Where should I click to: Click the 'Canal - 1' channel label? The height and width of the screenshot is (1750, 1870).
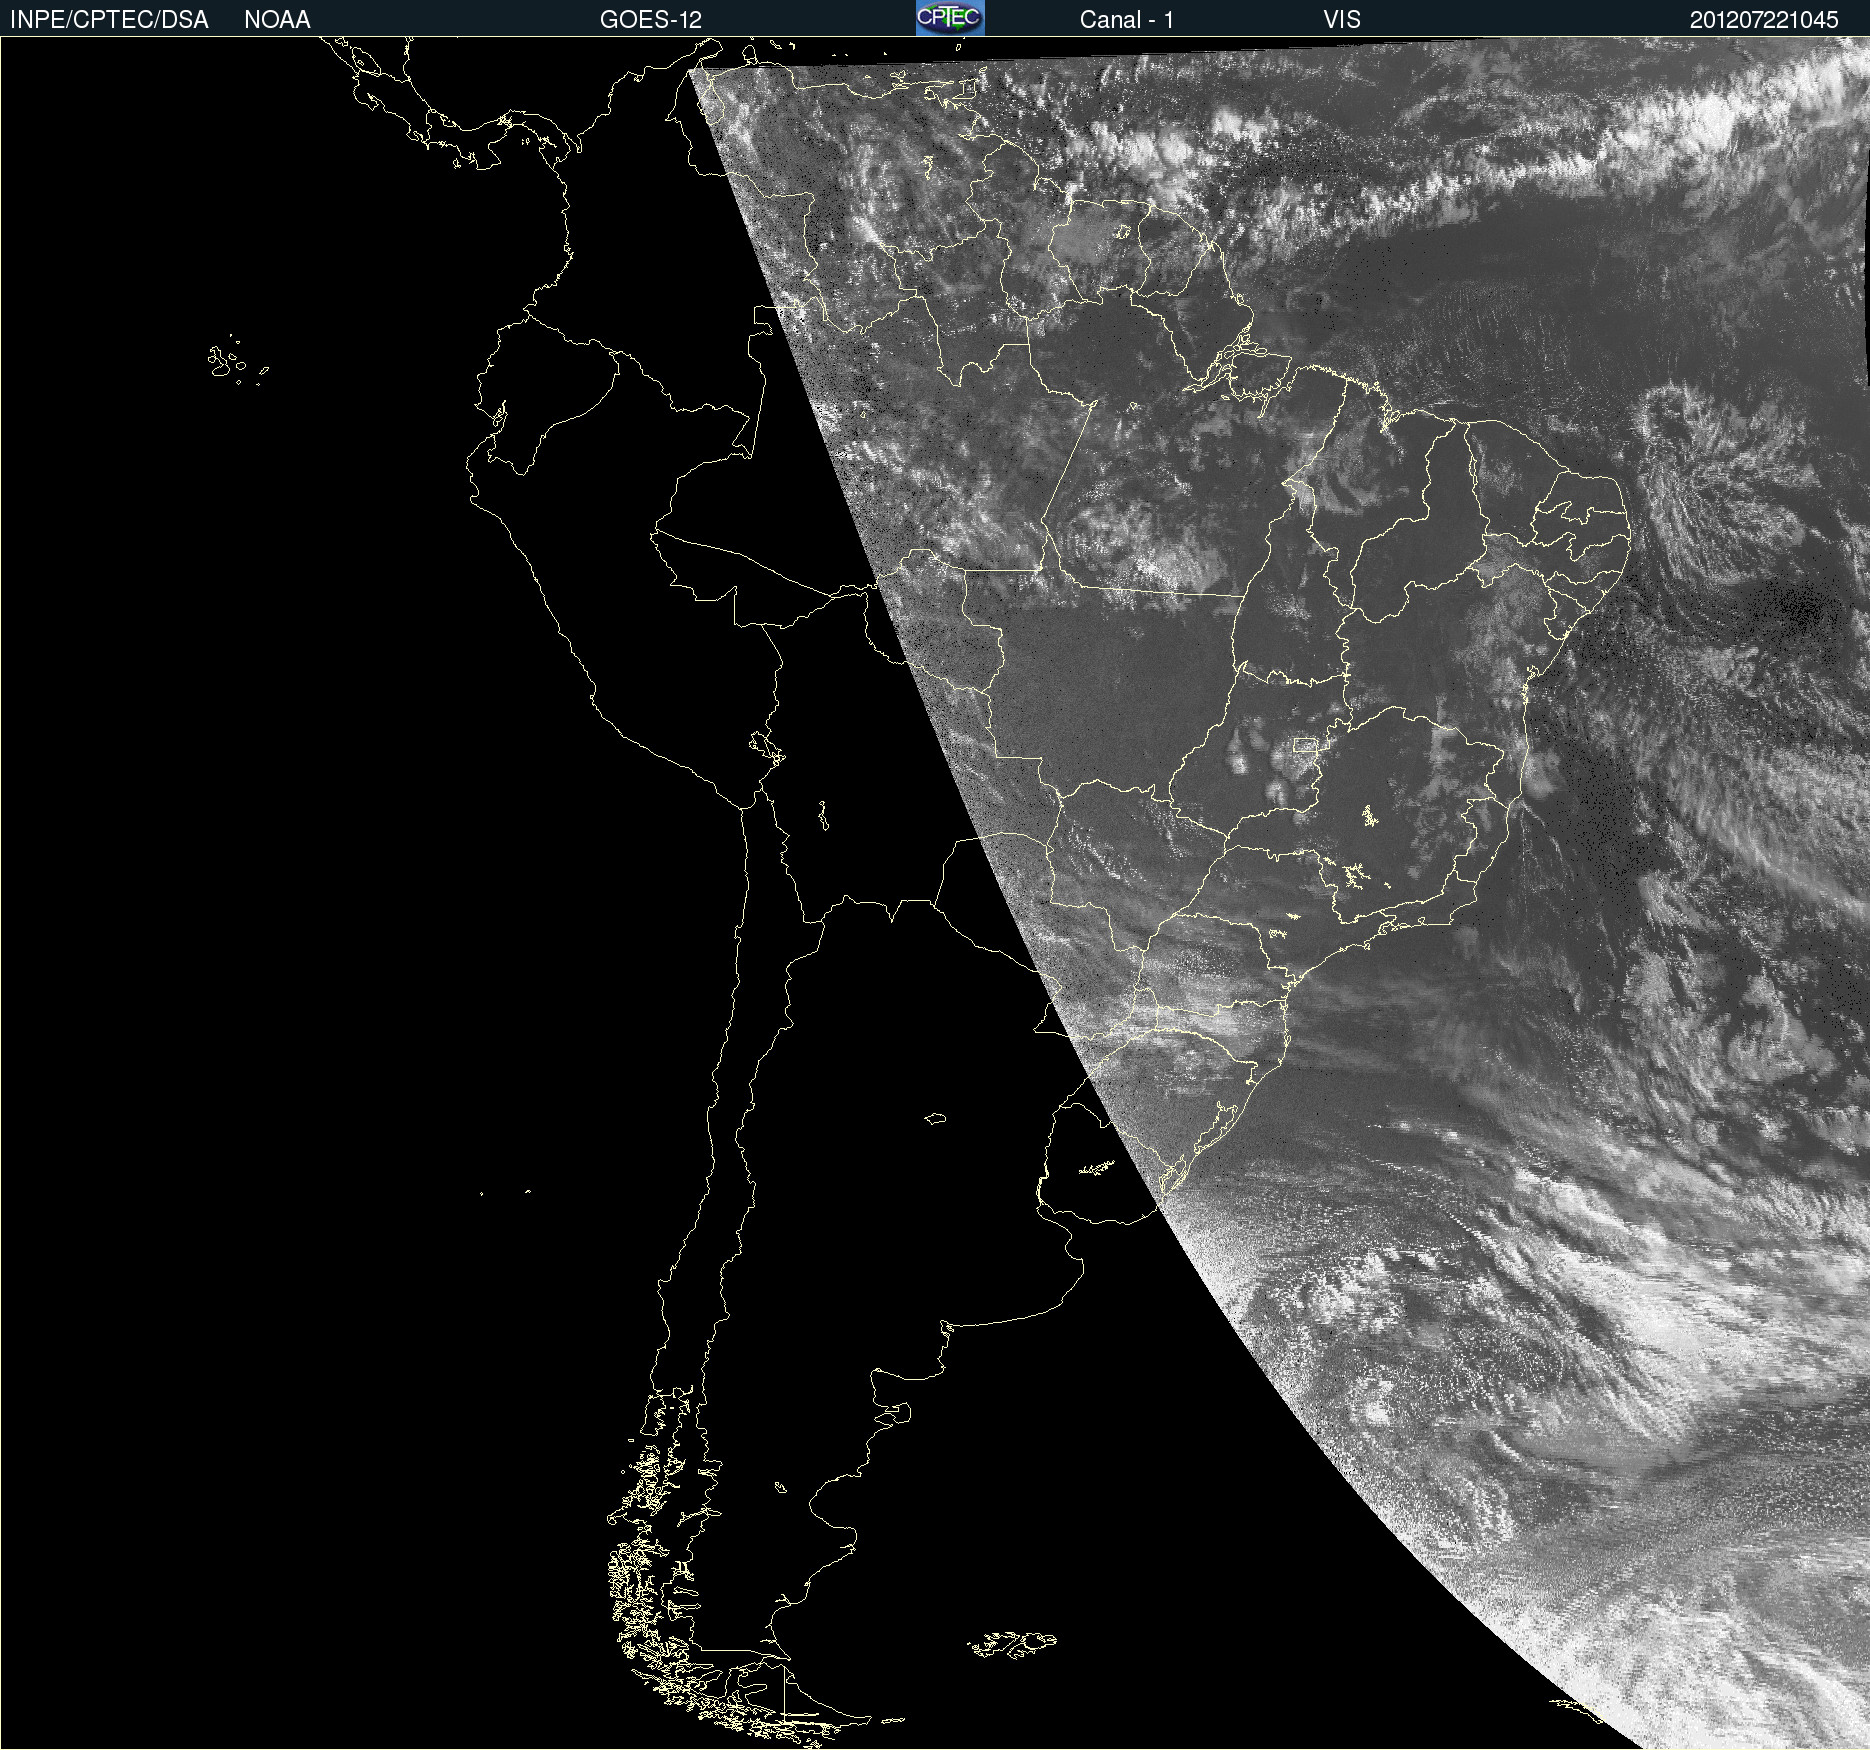tap(1126, 20)
